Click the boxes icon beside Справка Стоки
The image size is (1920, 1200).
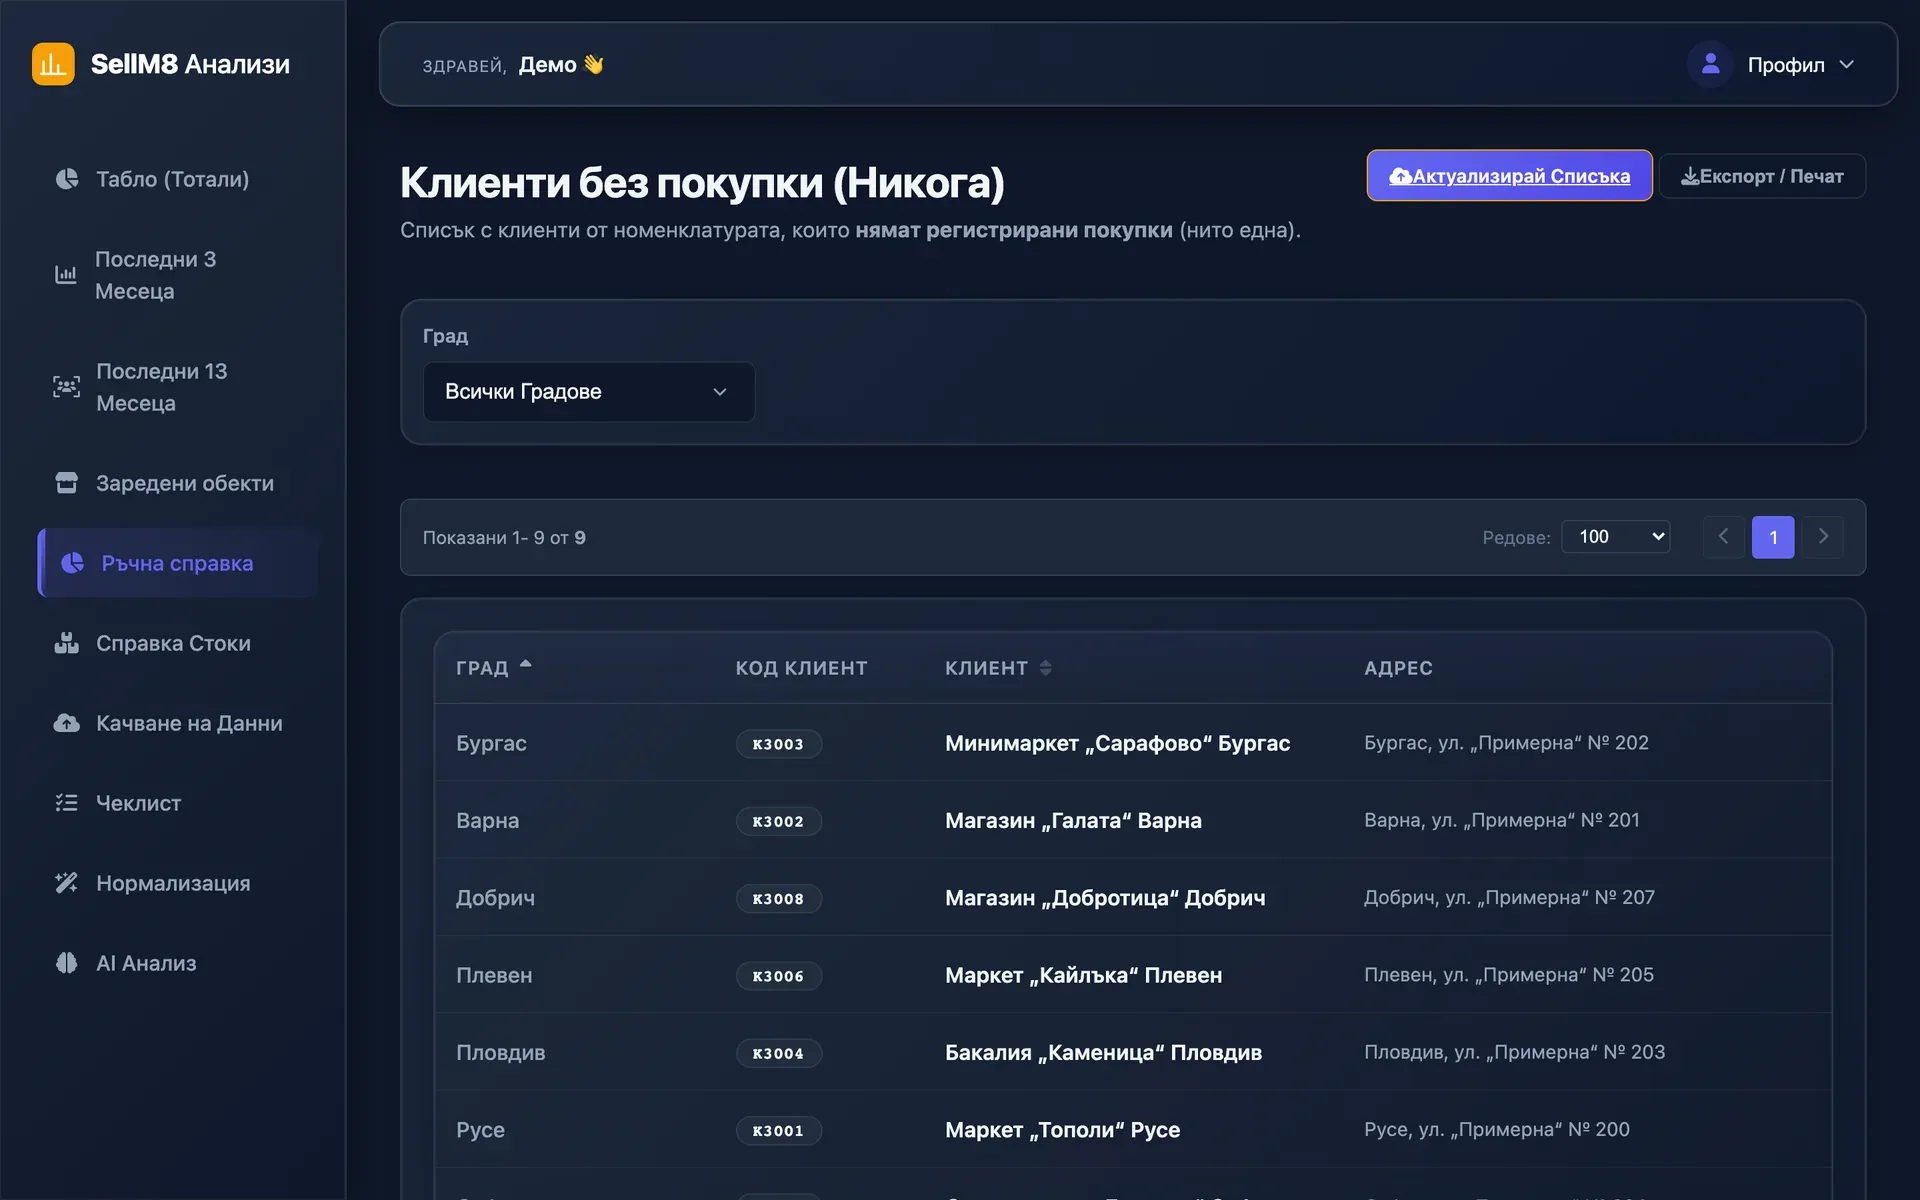(66, 643)
